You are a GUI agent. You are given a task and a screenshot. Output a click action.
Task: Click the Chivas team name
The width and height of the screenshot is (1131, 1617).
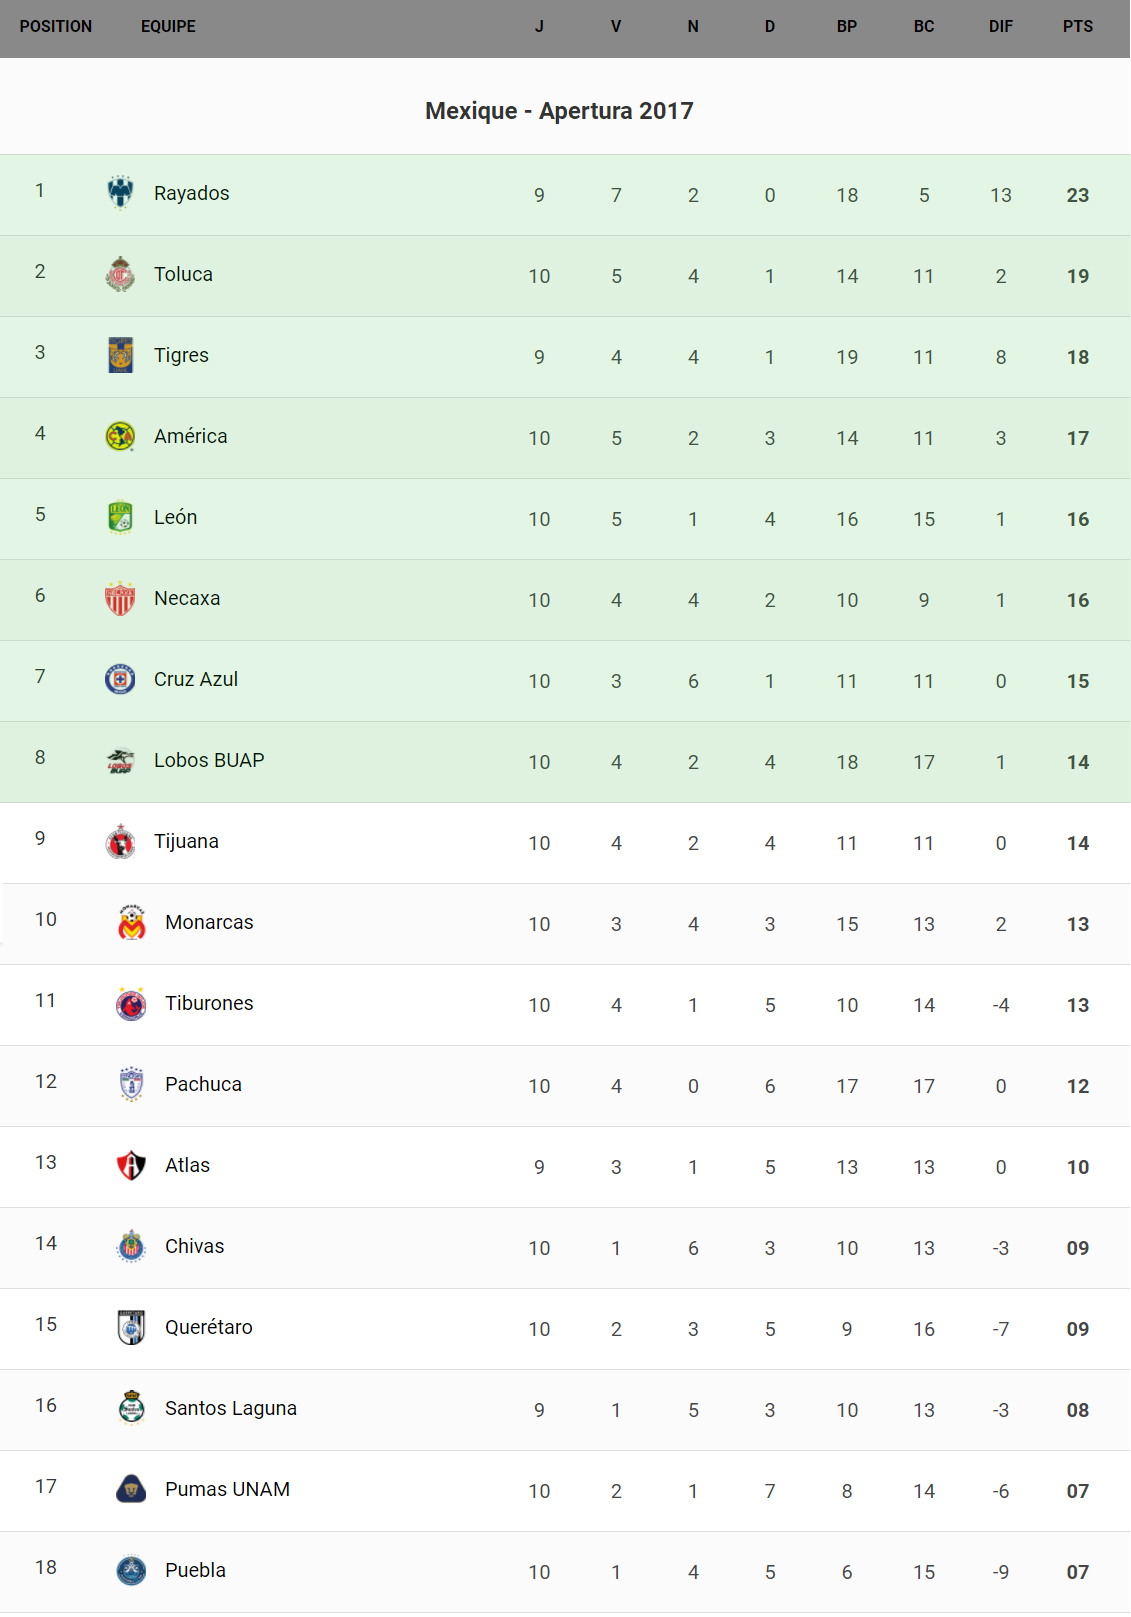(x=194, y=1246)
